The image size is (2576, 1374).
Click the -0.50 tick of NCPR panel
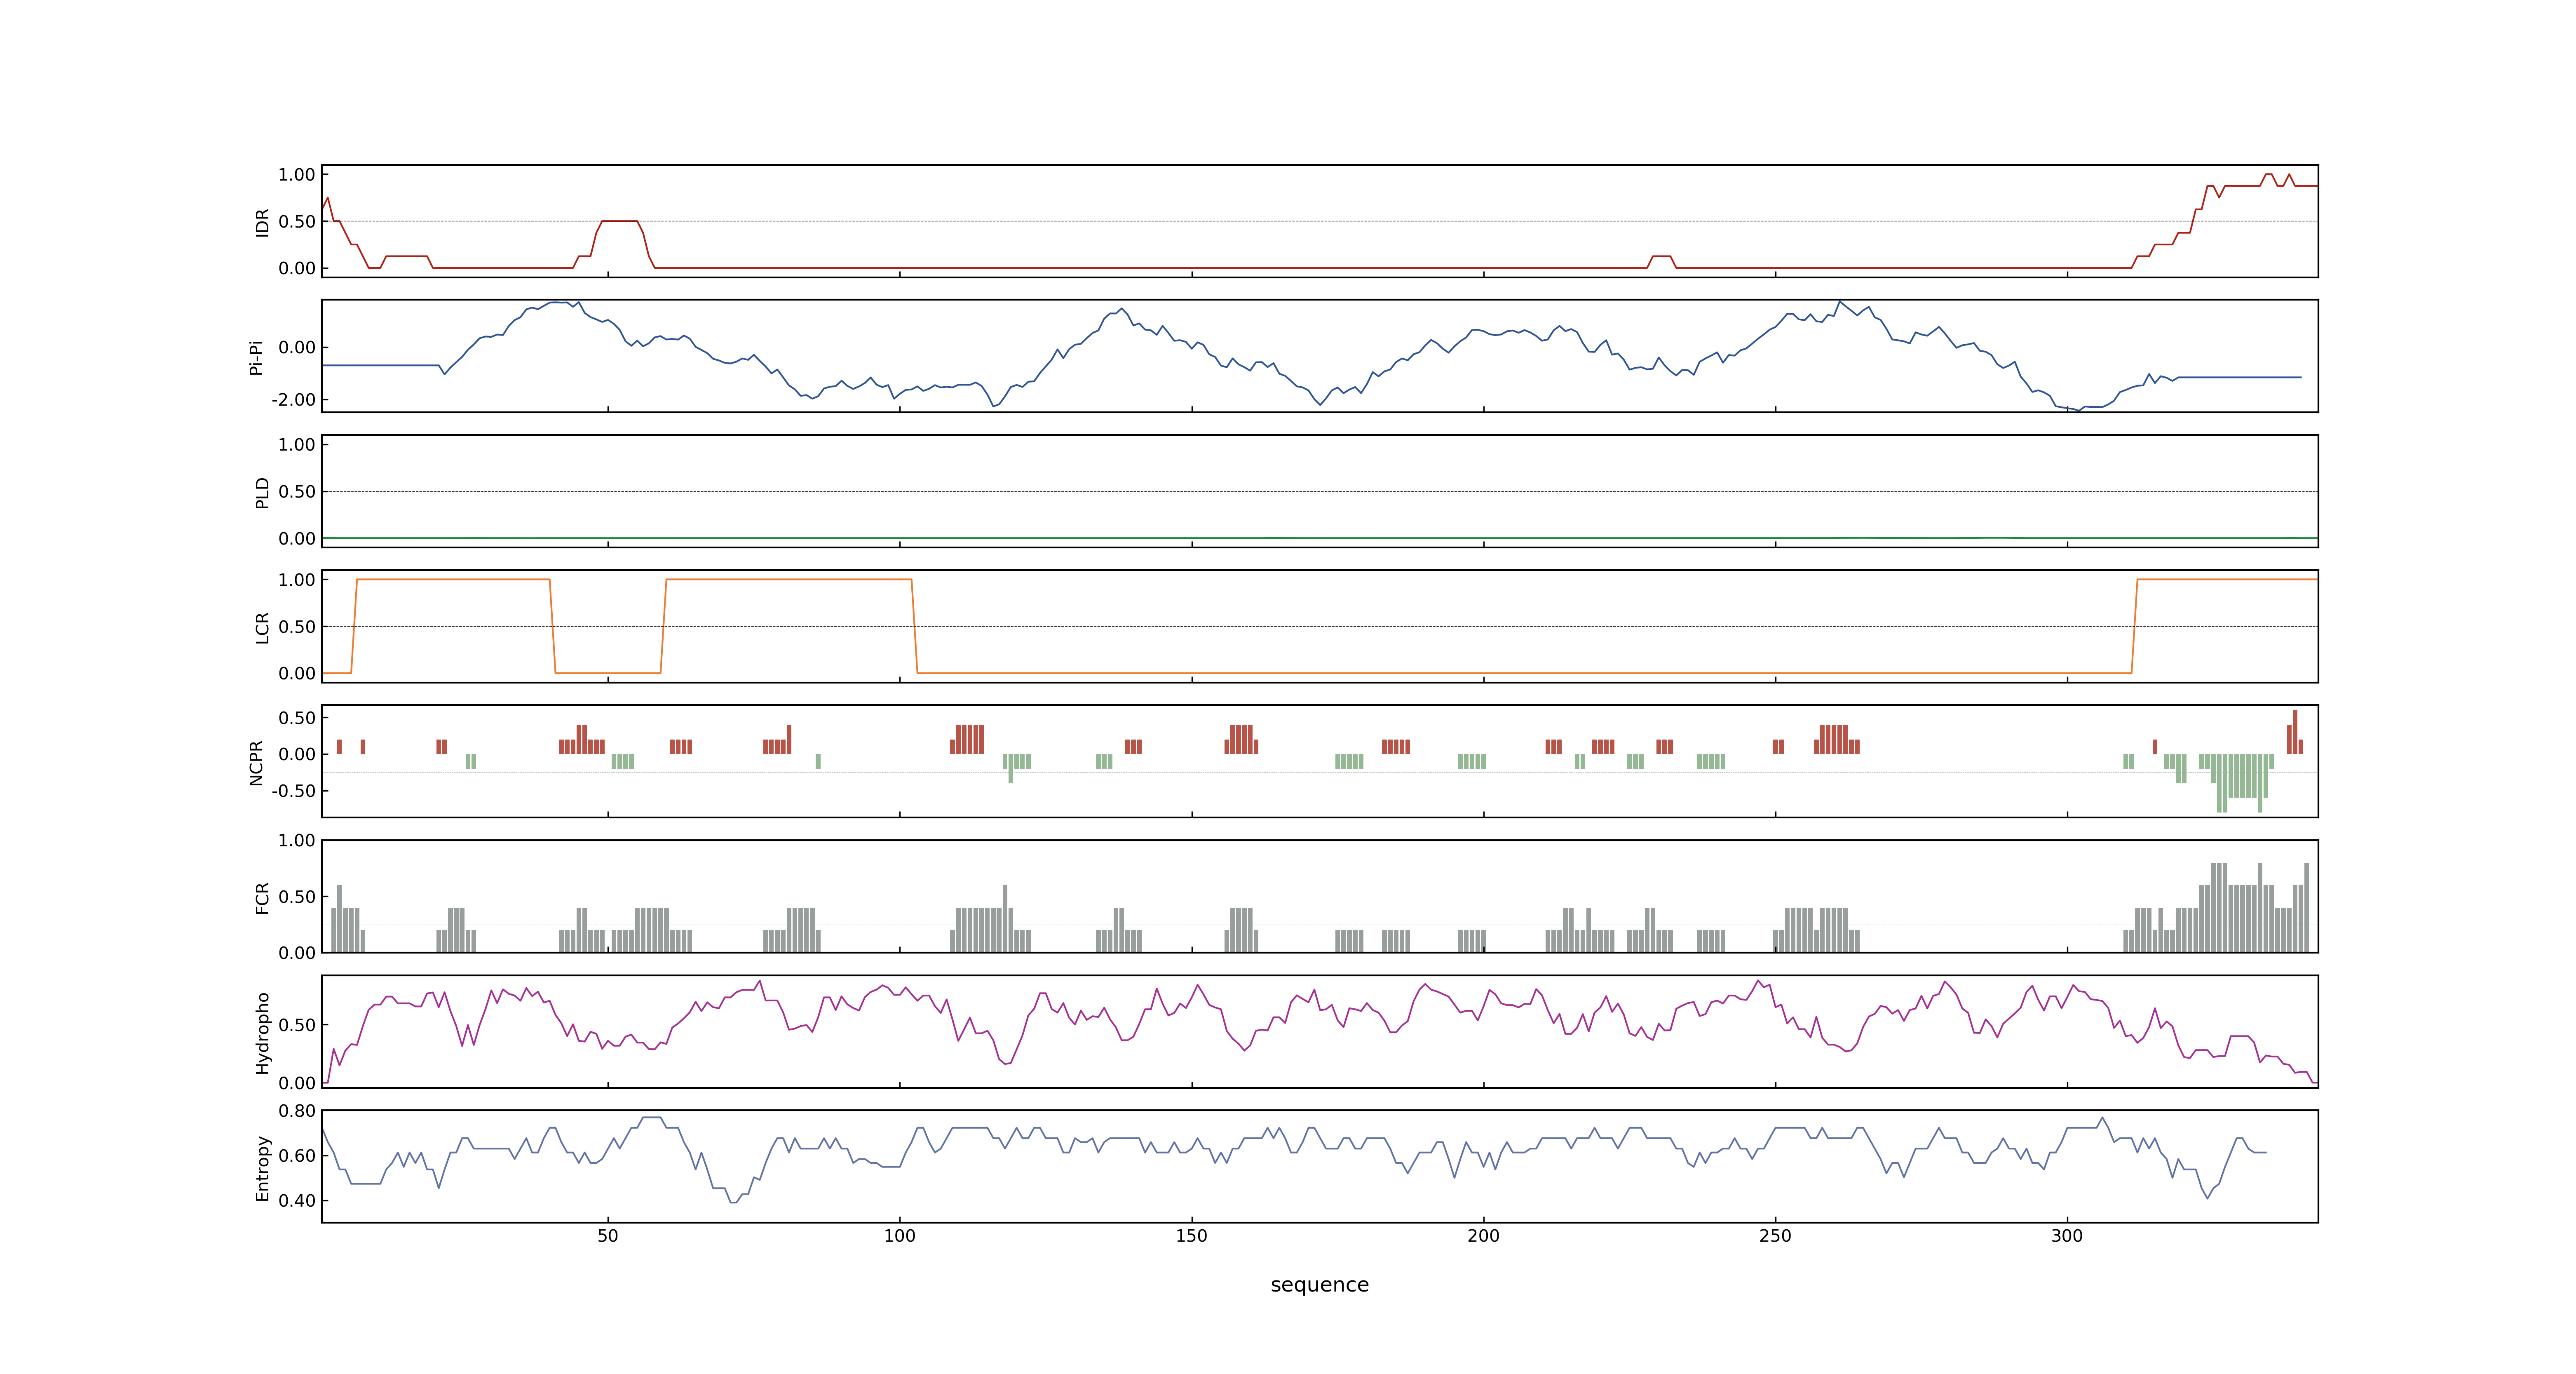(x=293, y=791)
